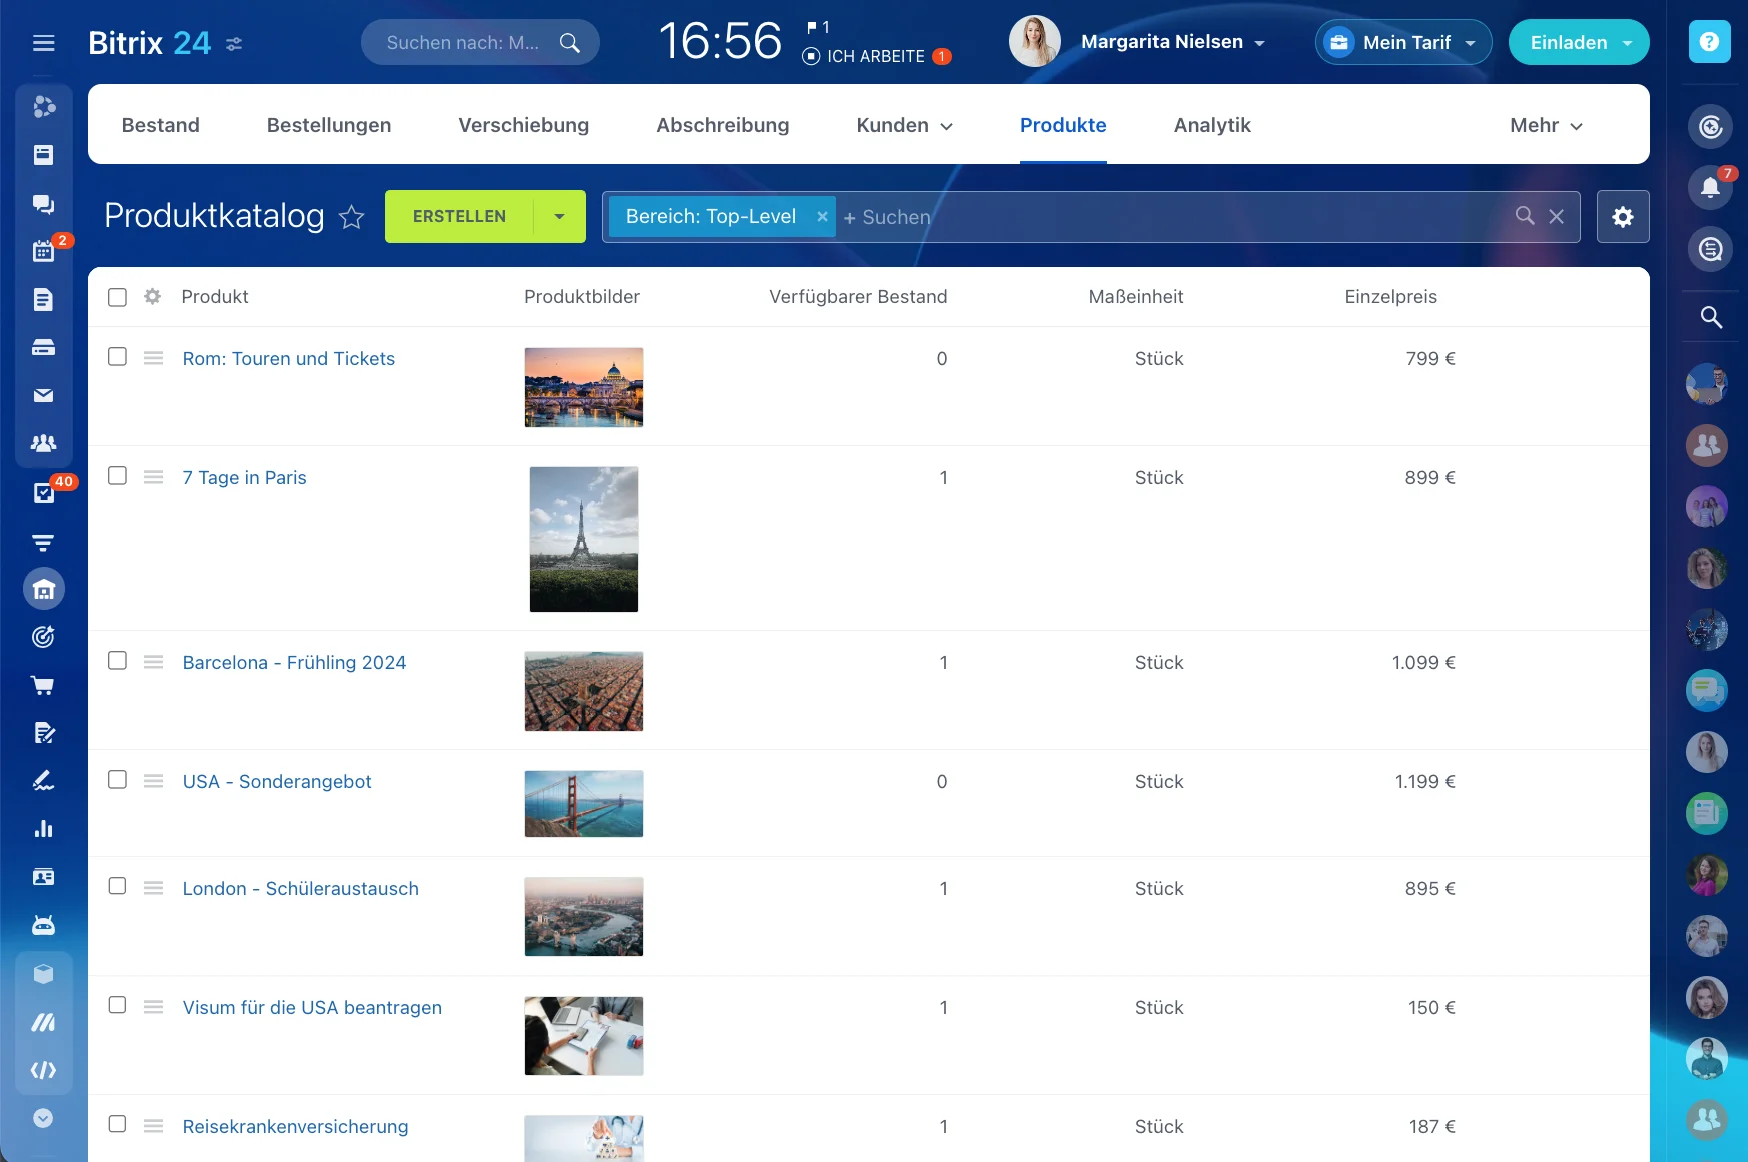Expand the Kunden dropdown menu
This screenshot has width=1748, height=1162.
point(904,125)
